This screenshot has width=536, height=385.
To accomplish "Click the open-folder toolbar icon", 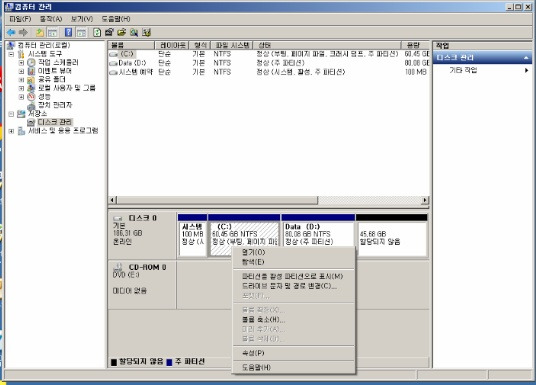I will 122,32.
